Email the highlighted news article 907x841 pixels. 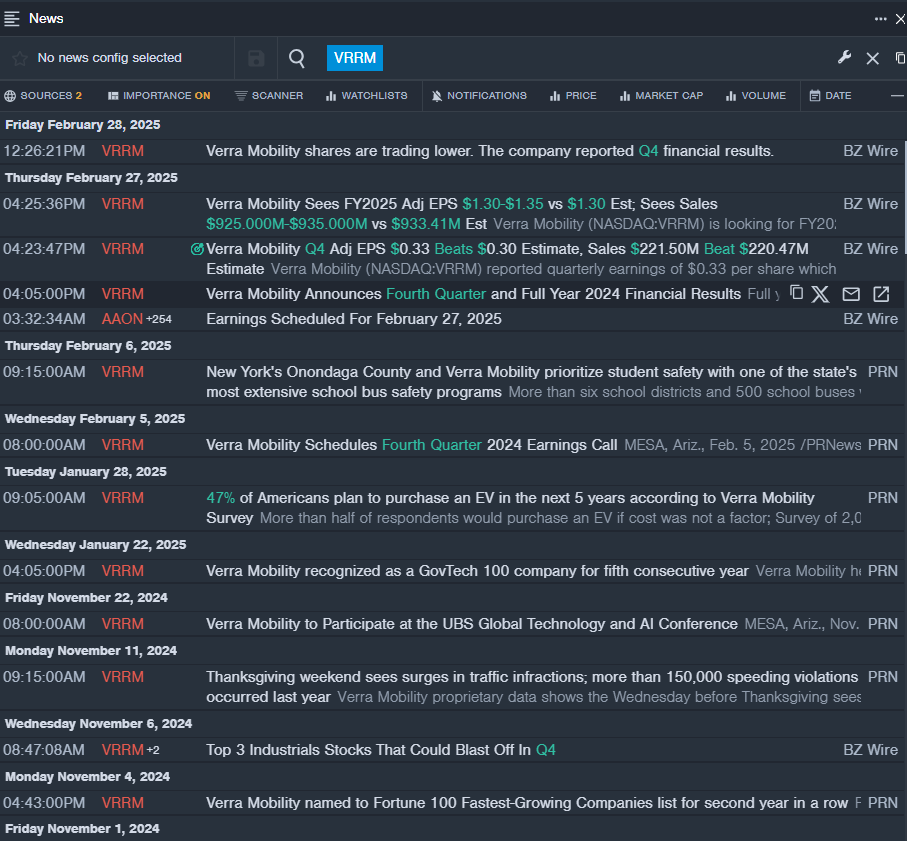pyautogui.click(x=851, y=293)
